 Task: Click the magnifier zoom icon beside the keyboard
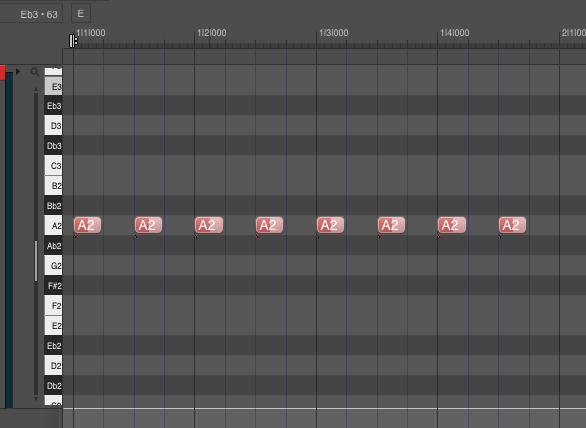click(34, 72)
